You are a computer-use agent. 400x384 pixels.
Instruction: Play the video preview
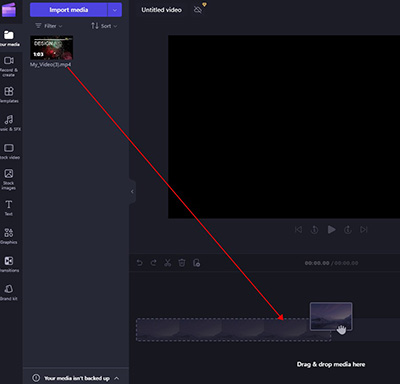click(x=331, y=229)
